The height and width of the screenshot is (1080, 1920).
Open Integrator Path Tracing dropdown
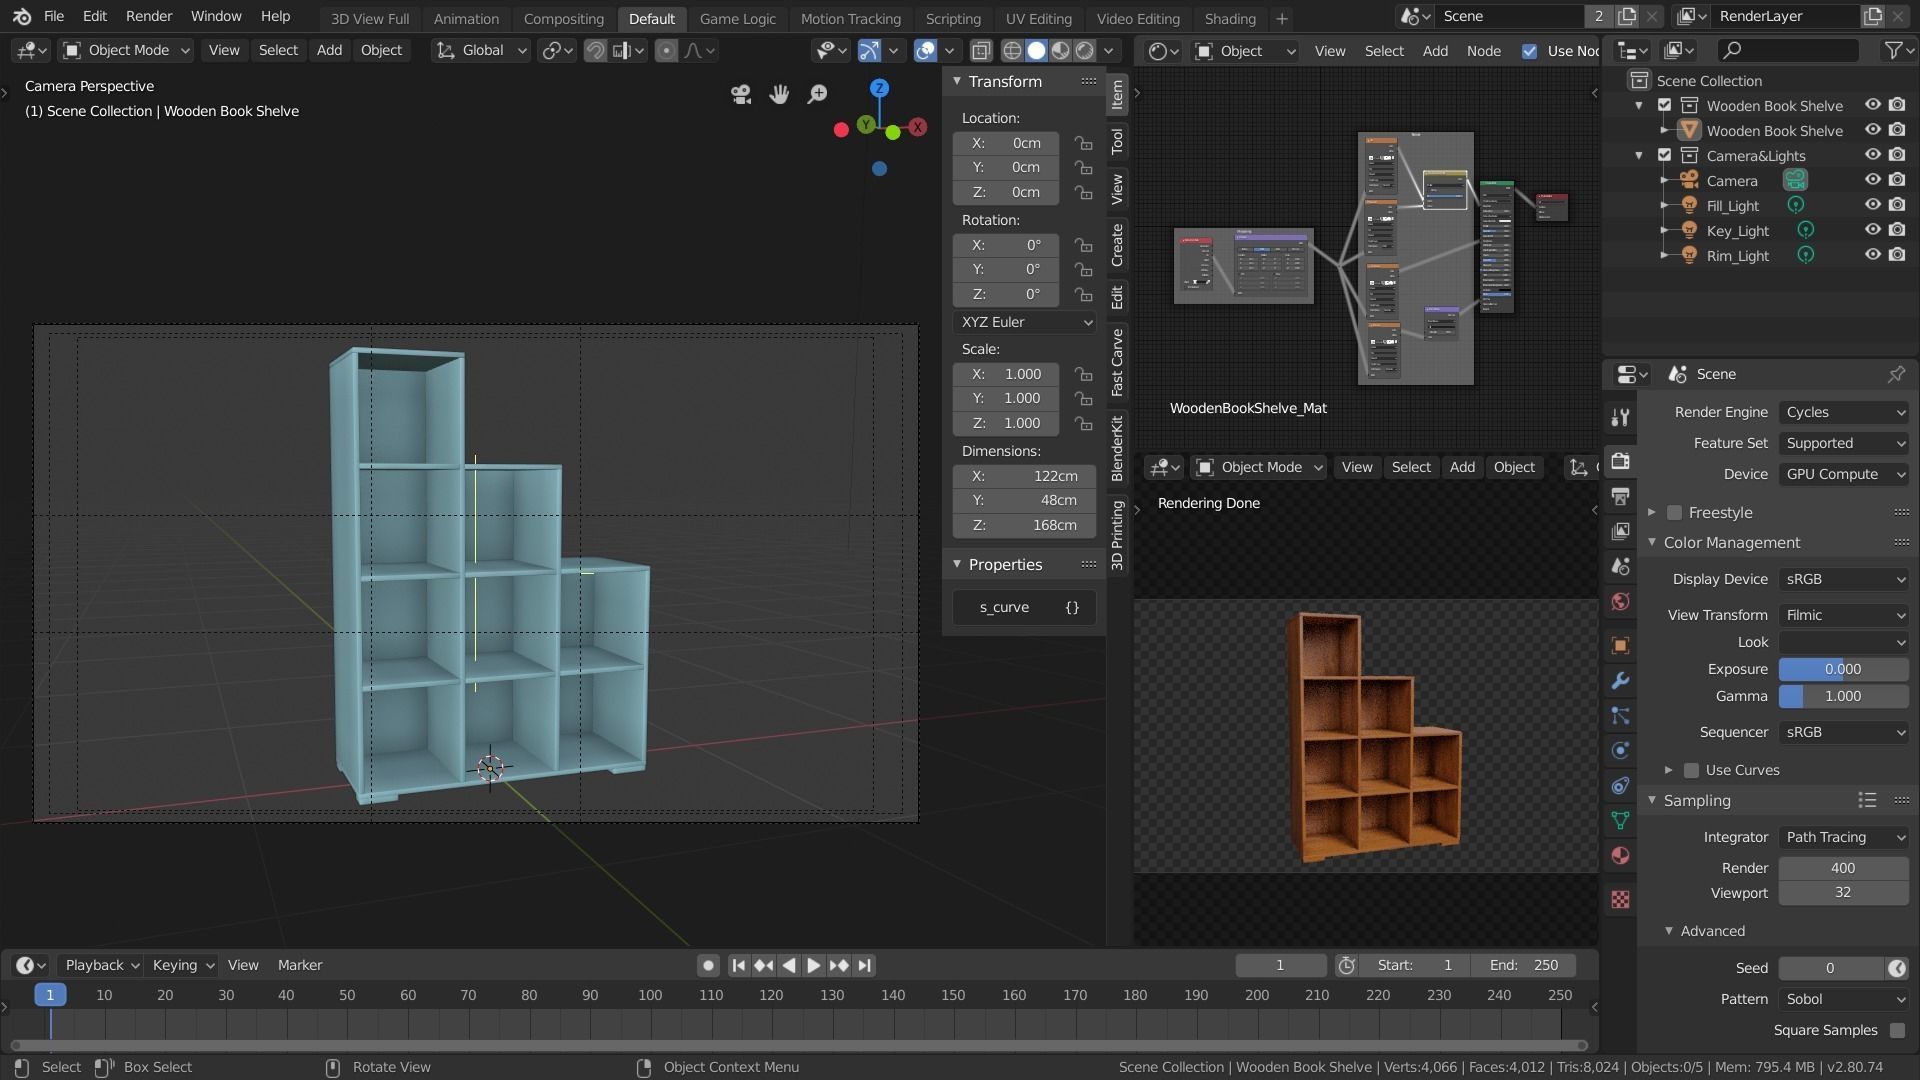click(x=1844, y=837)
